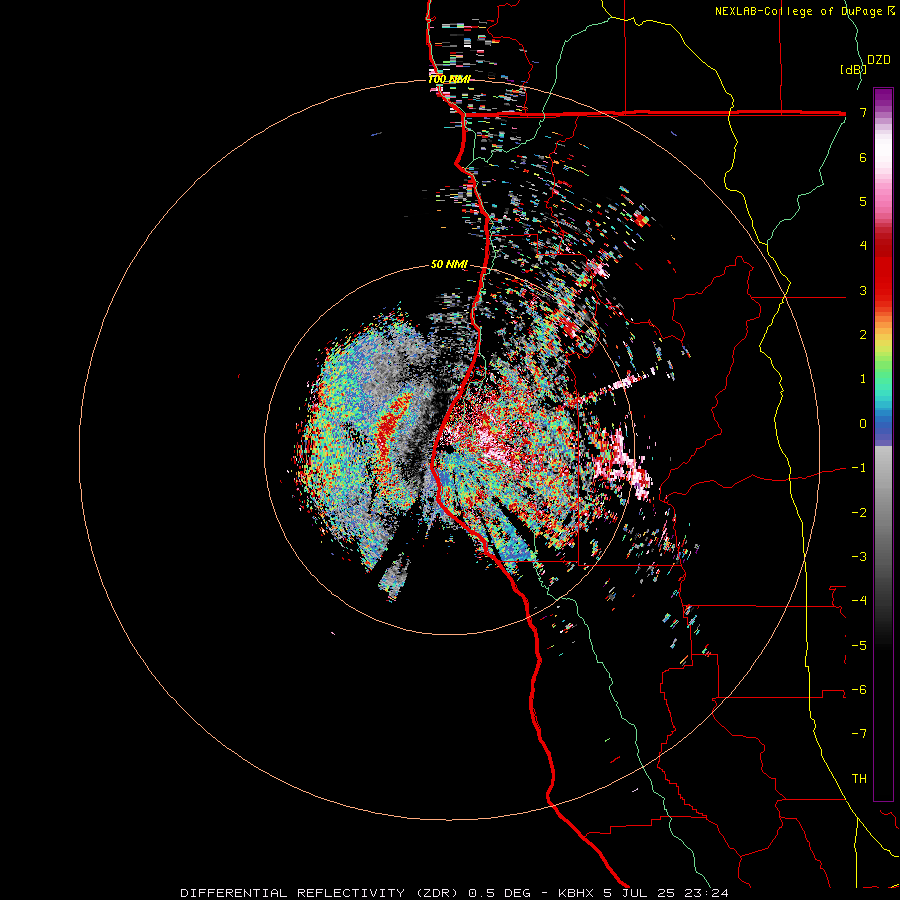This screenshot has height=900, width=900.
Task: Click the 2 tick label on scale
Action: pyautogui.click(x=863, y=335)
